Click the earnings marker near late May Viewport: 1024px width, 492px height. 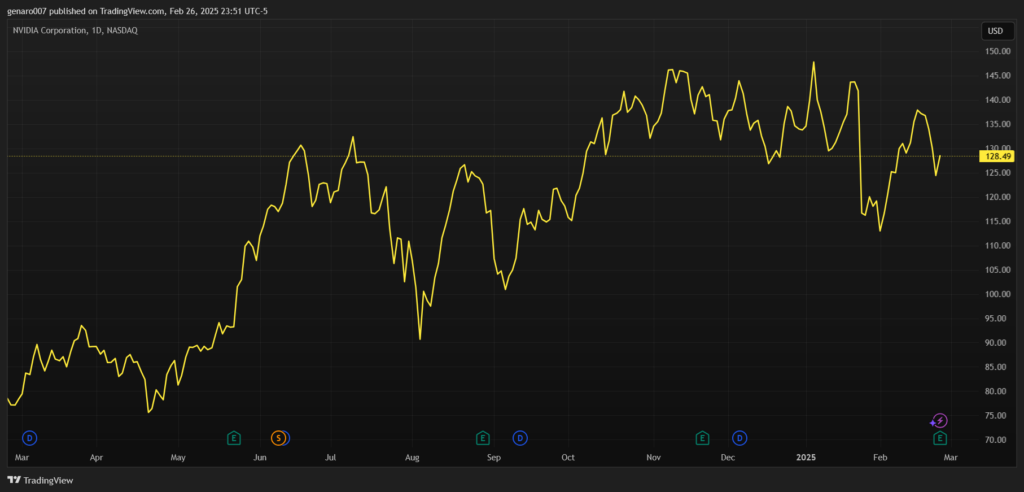(234, 438)
